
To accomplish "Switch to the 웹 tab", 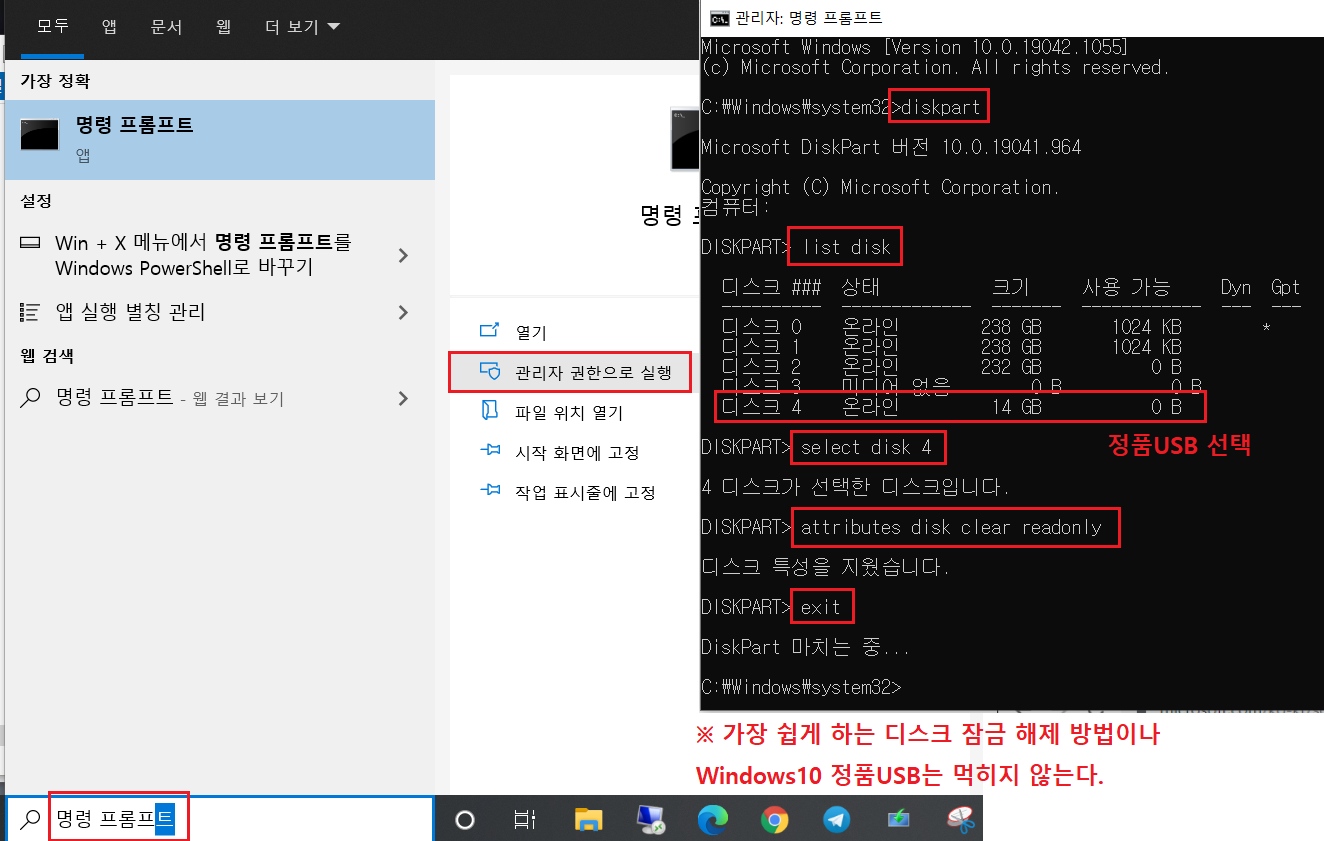I will [x=224, y=27].
